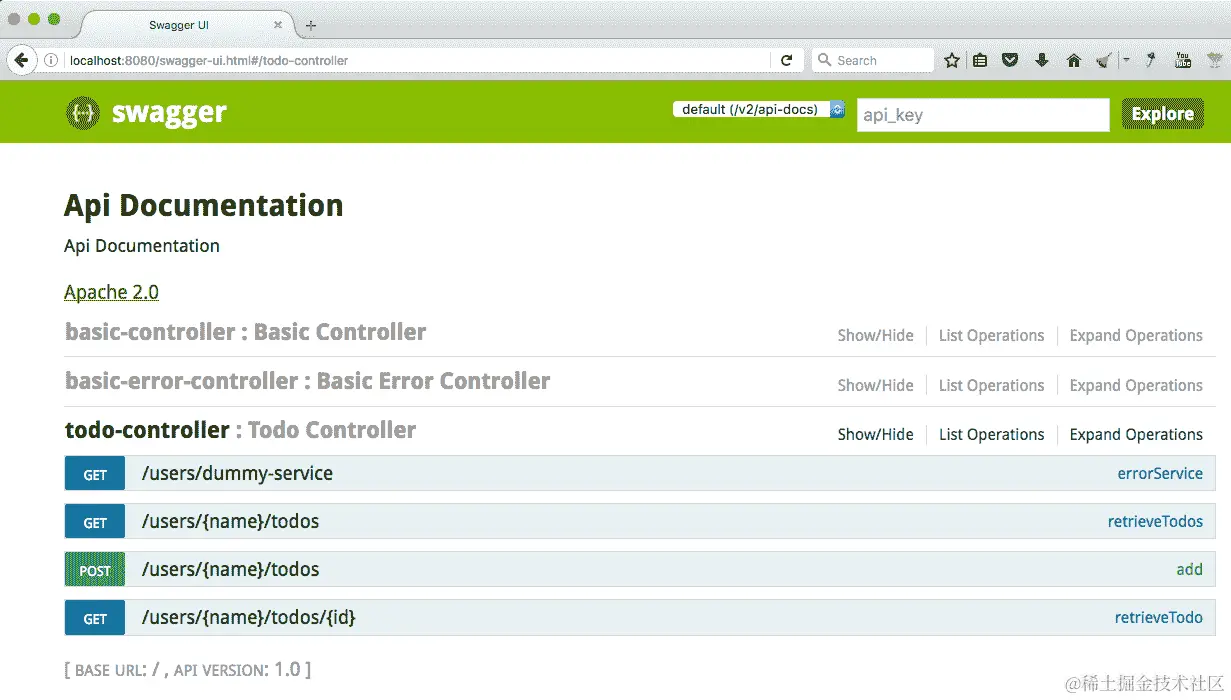Open the add operation link

[1189, 570]
